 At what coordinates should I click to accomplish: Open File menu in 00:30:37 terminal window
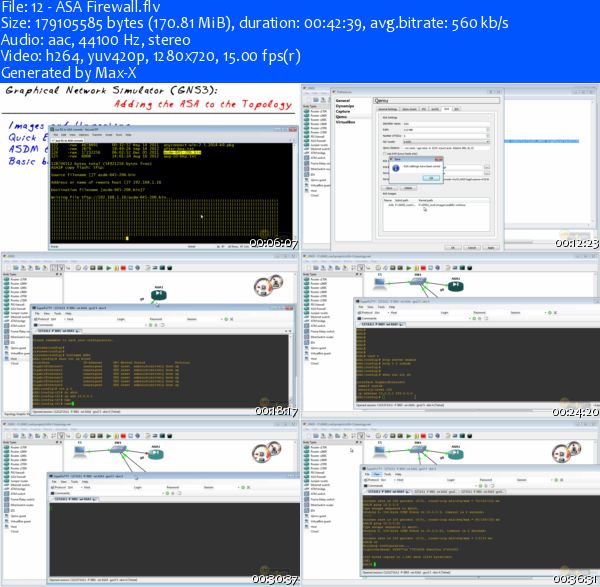tap(54, 481)
